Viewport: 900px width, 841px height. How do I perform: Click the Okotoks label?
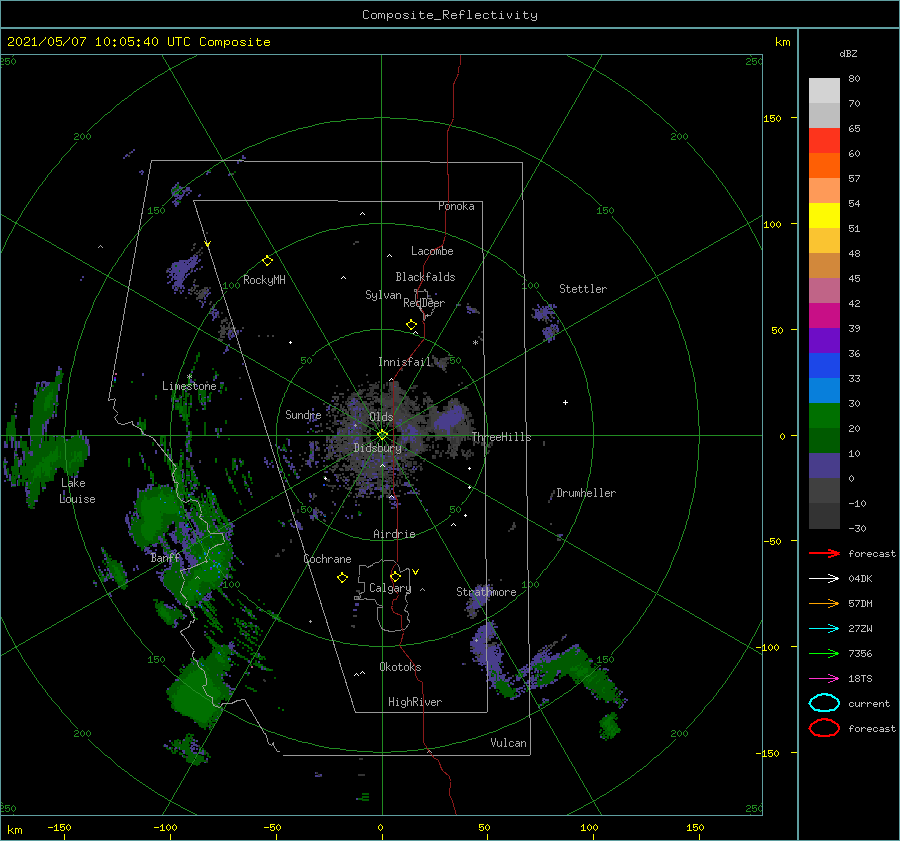coord(401,667)
